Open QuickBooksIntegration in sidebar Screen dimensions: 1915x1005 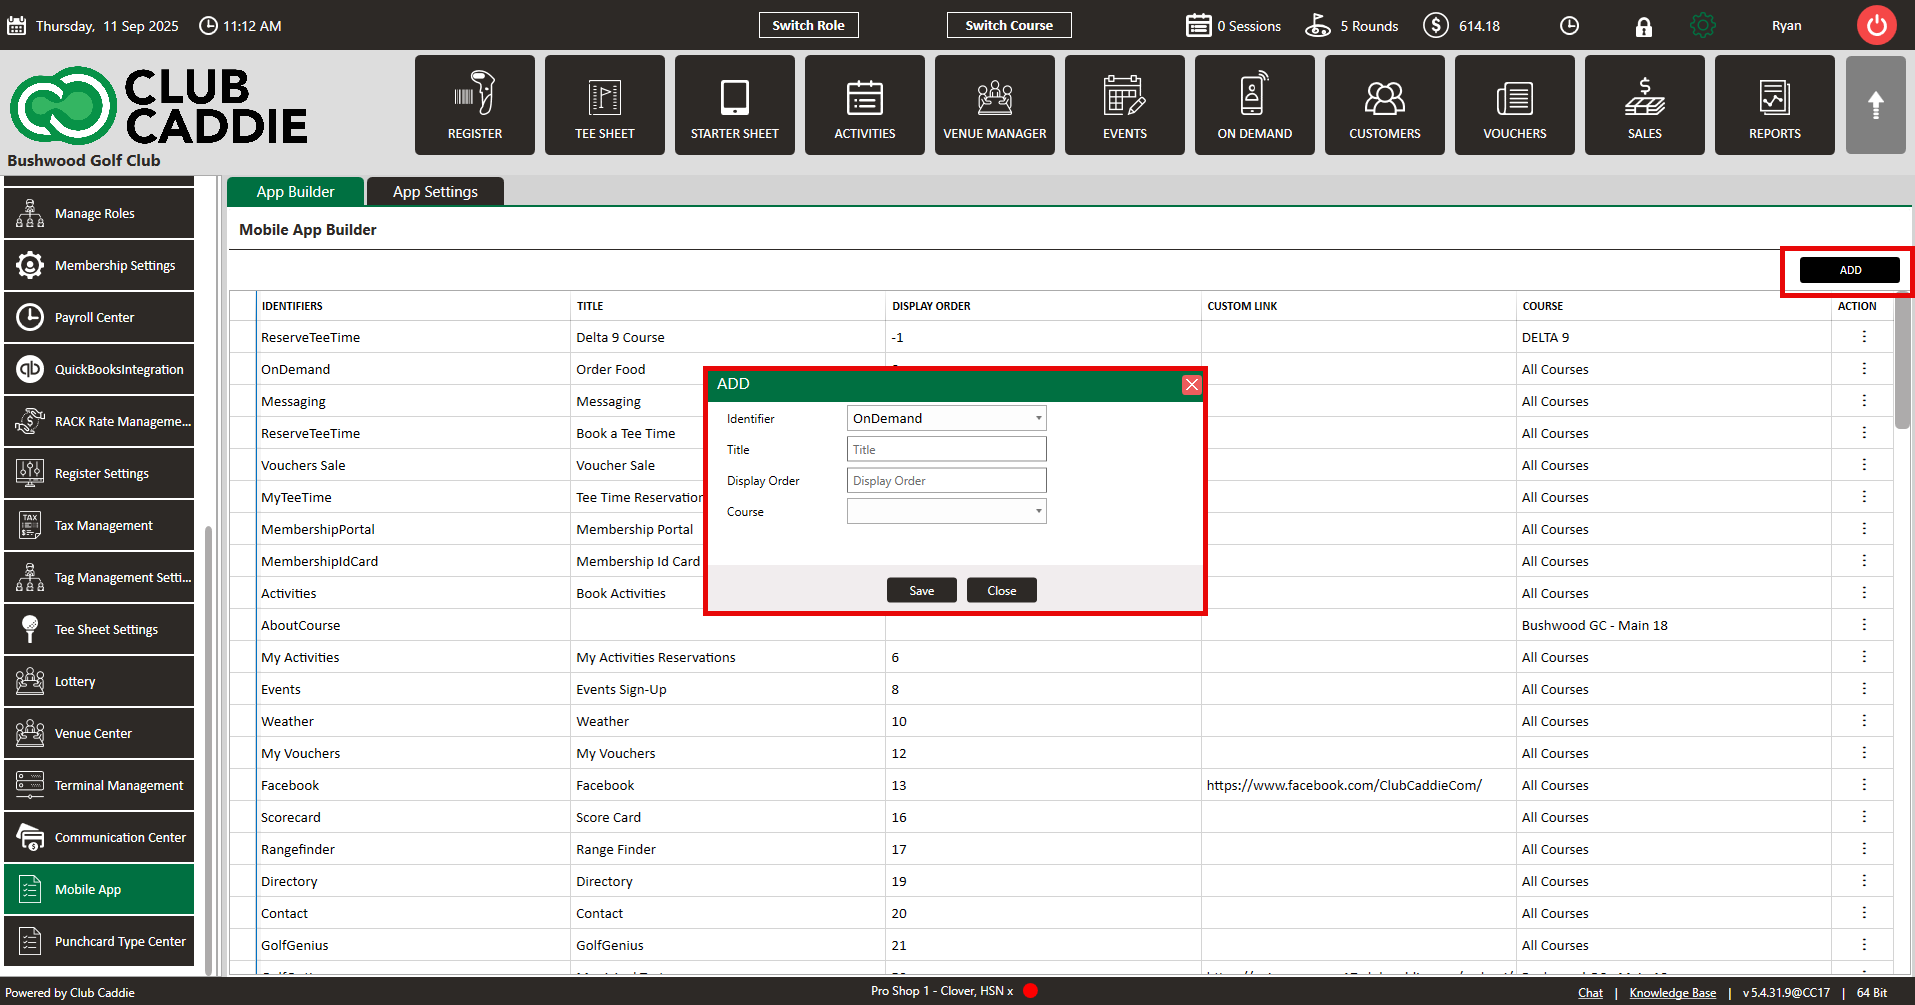point(99,369)
